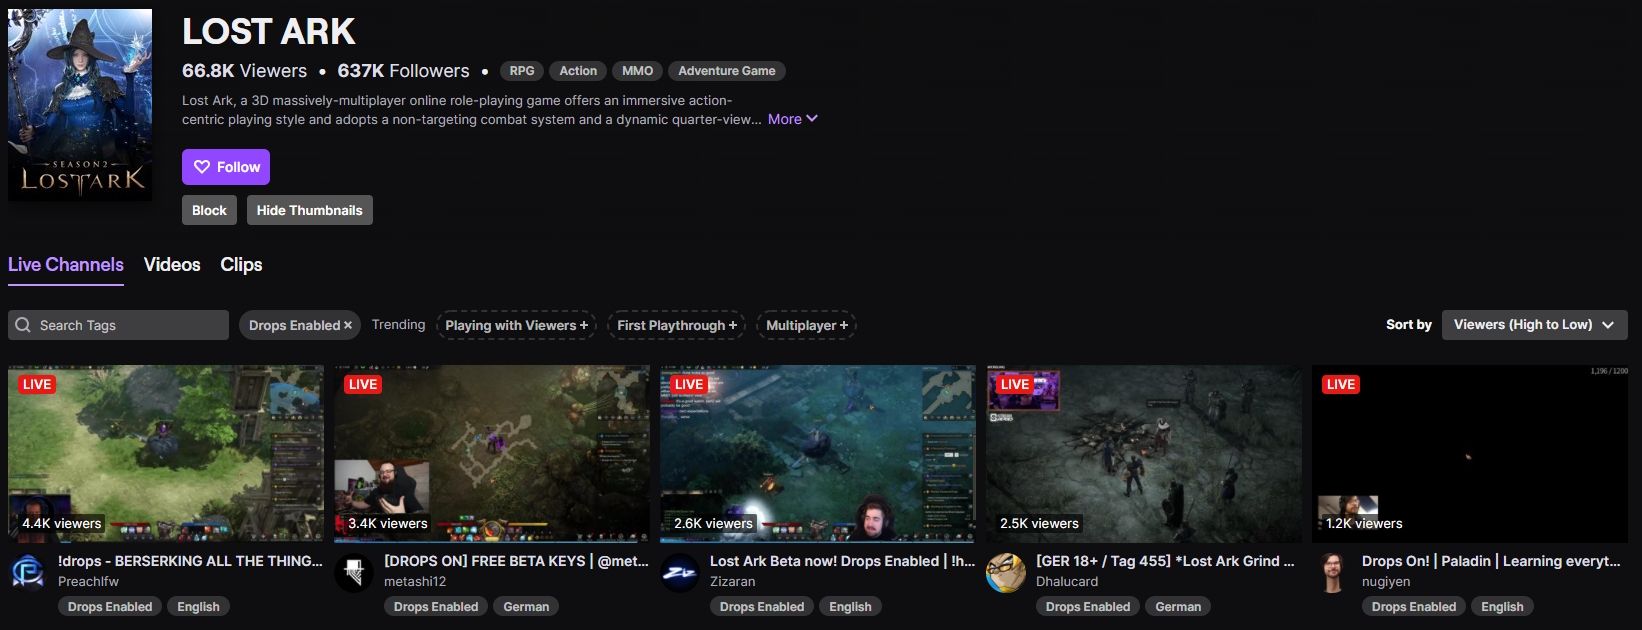The width and height of the screenshot is (1642, 630).
Task: Switch to the Live Channels tab
Action: [66, 265]
